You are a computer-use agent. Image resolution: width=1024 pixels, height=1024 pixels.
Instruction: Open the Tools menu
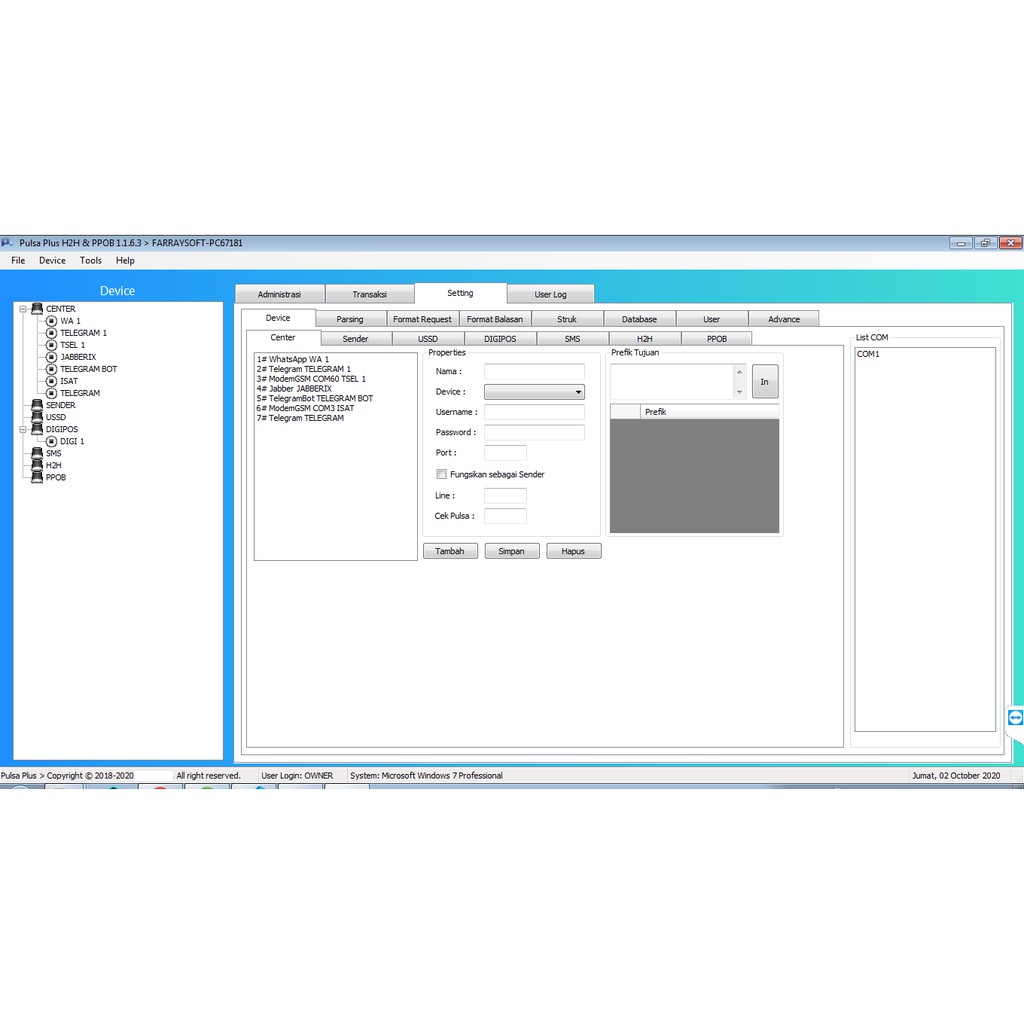(91, 260)
